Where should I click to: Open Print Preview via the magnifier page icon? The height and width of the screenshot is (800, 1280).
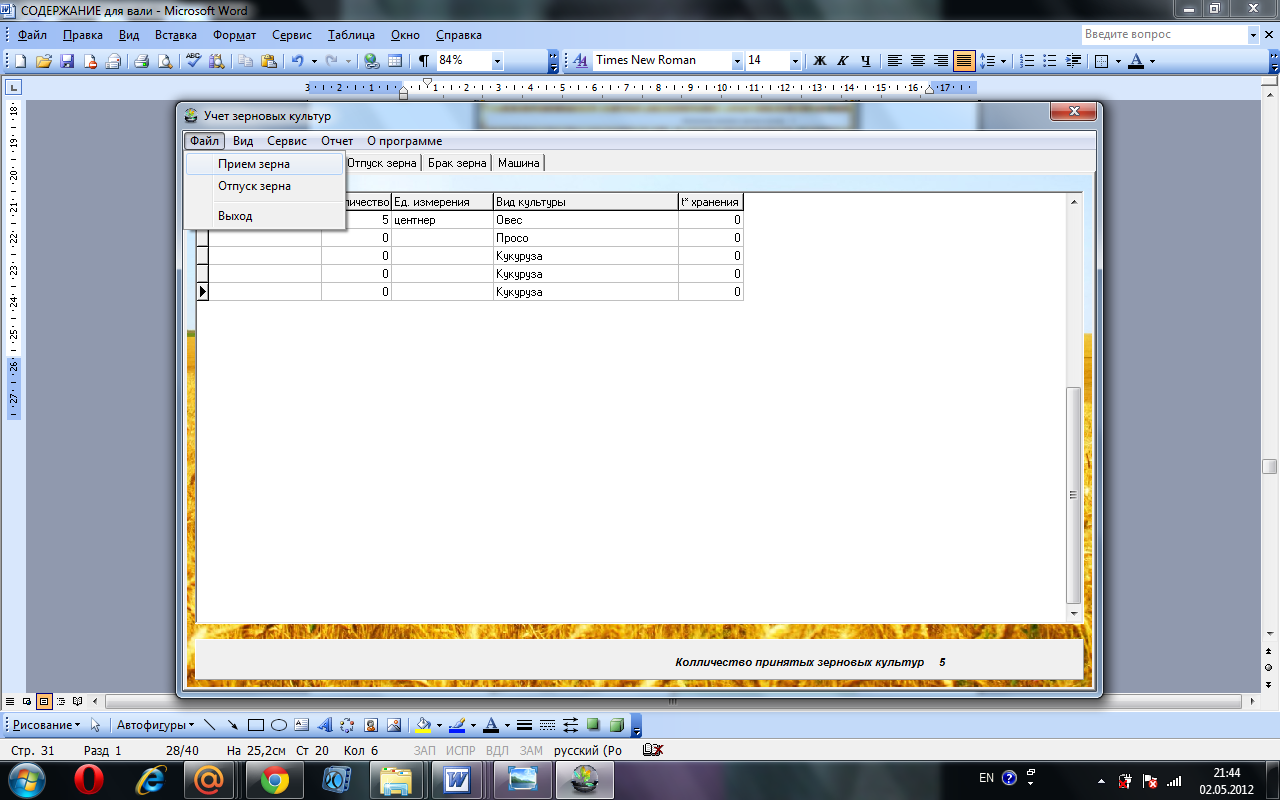coord(165,61)
